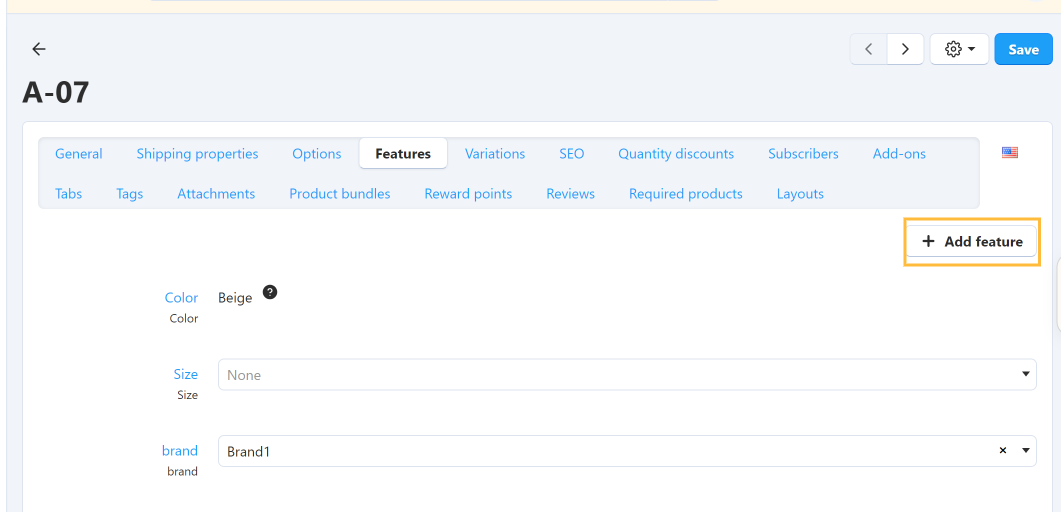Viewport: 1061px width, 512px height.
Task: View the Reviews tab
Action: pyautogui.click(x=570, y=193)
